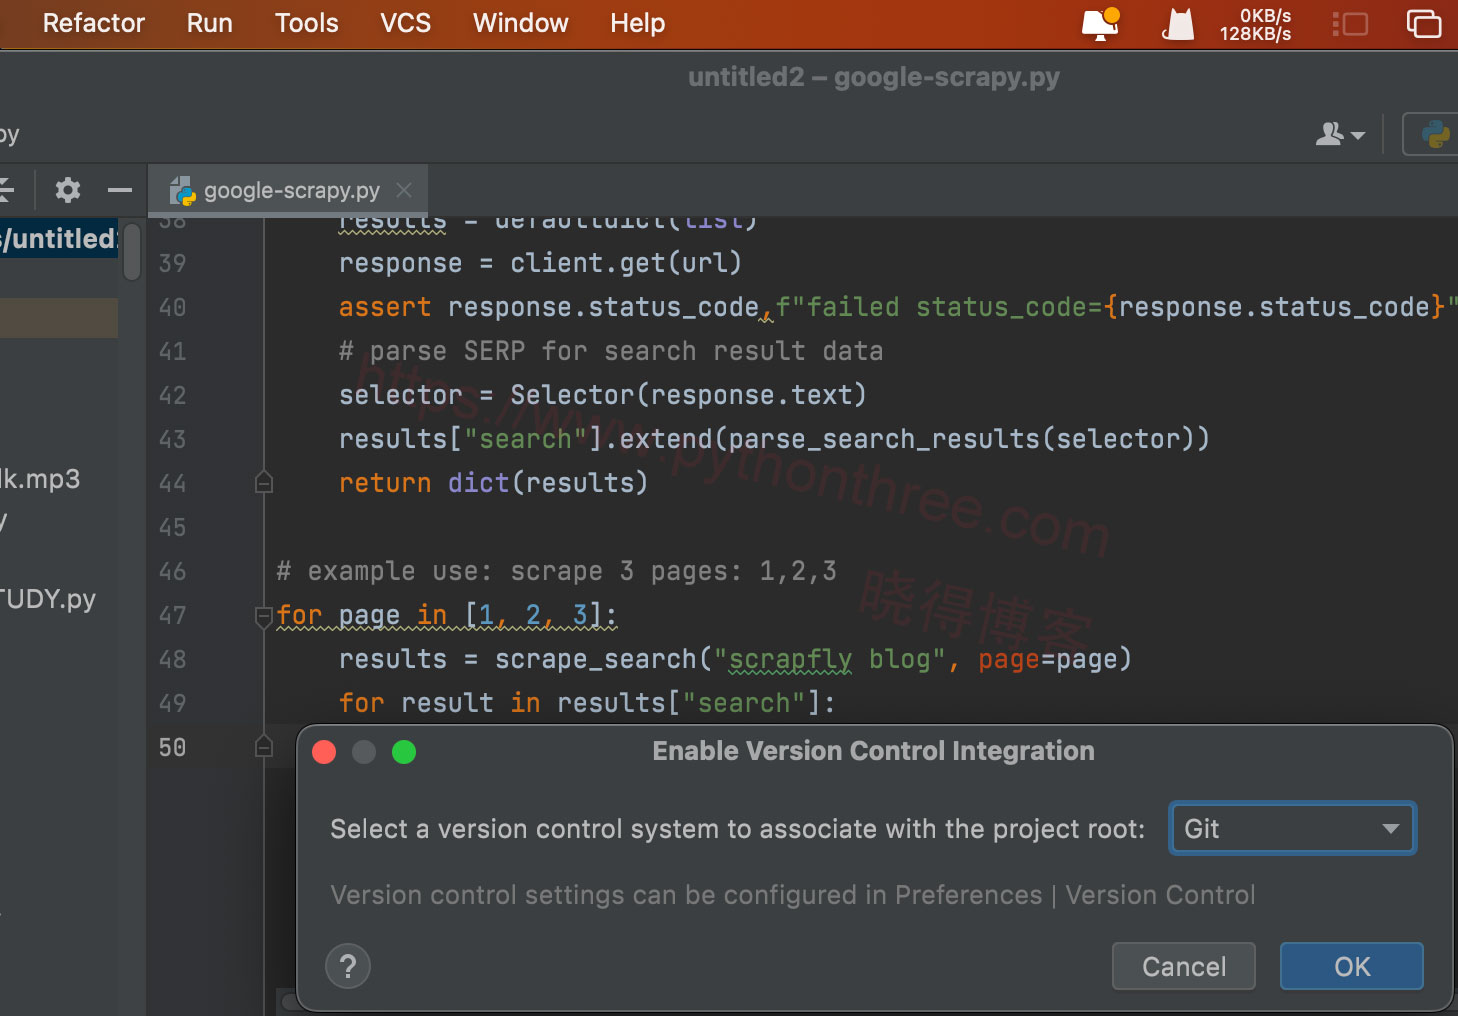Click the project tree vertical scrollbar
The height and width of the screenshot is (1016, 1458).
[132, 252]
